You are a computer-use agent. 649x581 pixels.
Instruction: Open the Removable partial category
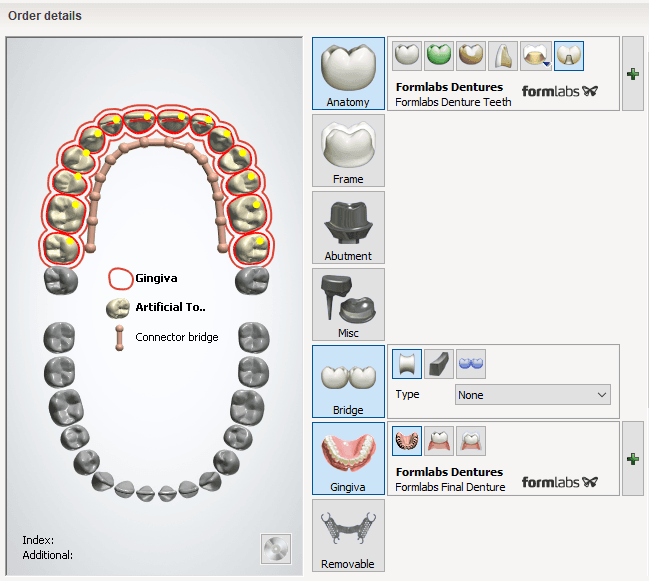[348, 535]
